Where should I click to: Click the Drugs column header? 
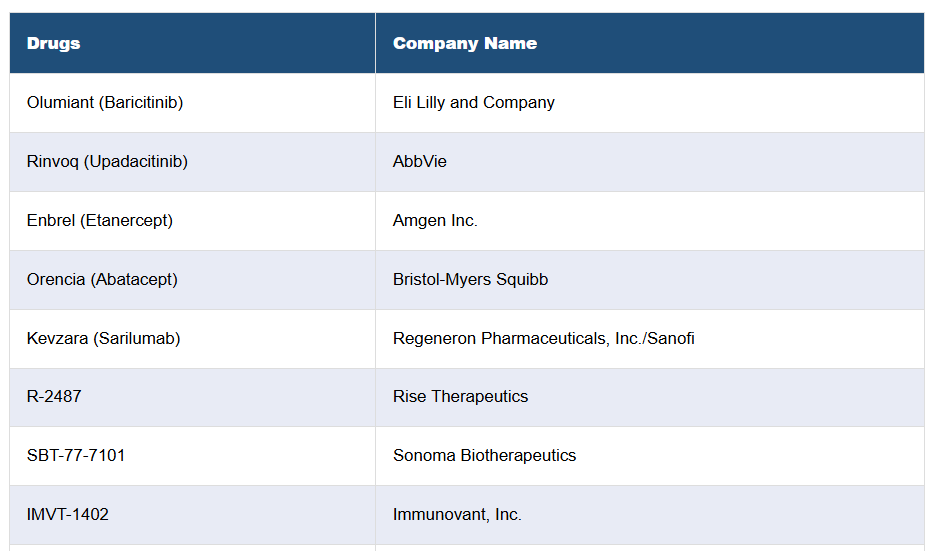(54, 43)
